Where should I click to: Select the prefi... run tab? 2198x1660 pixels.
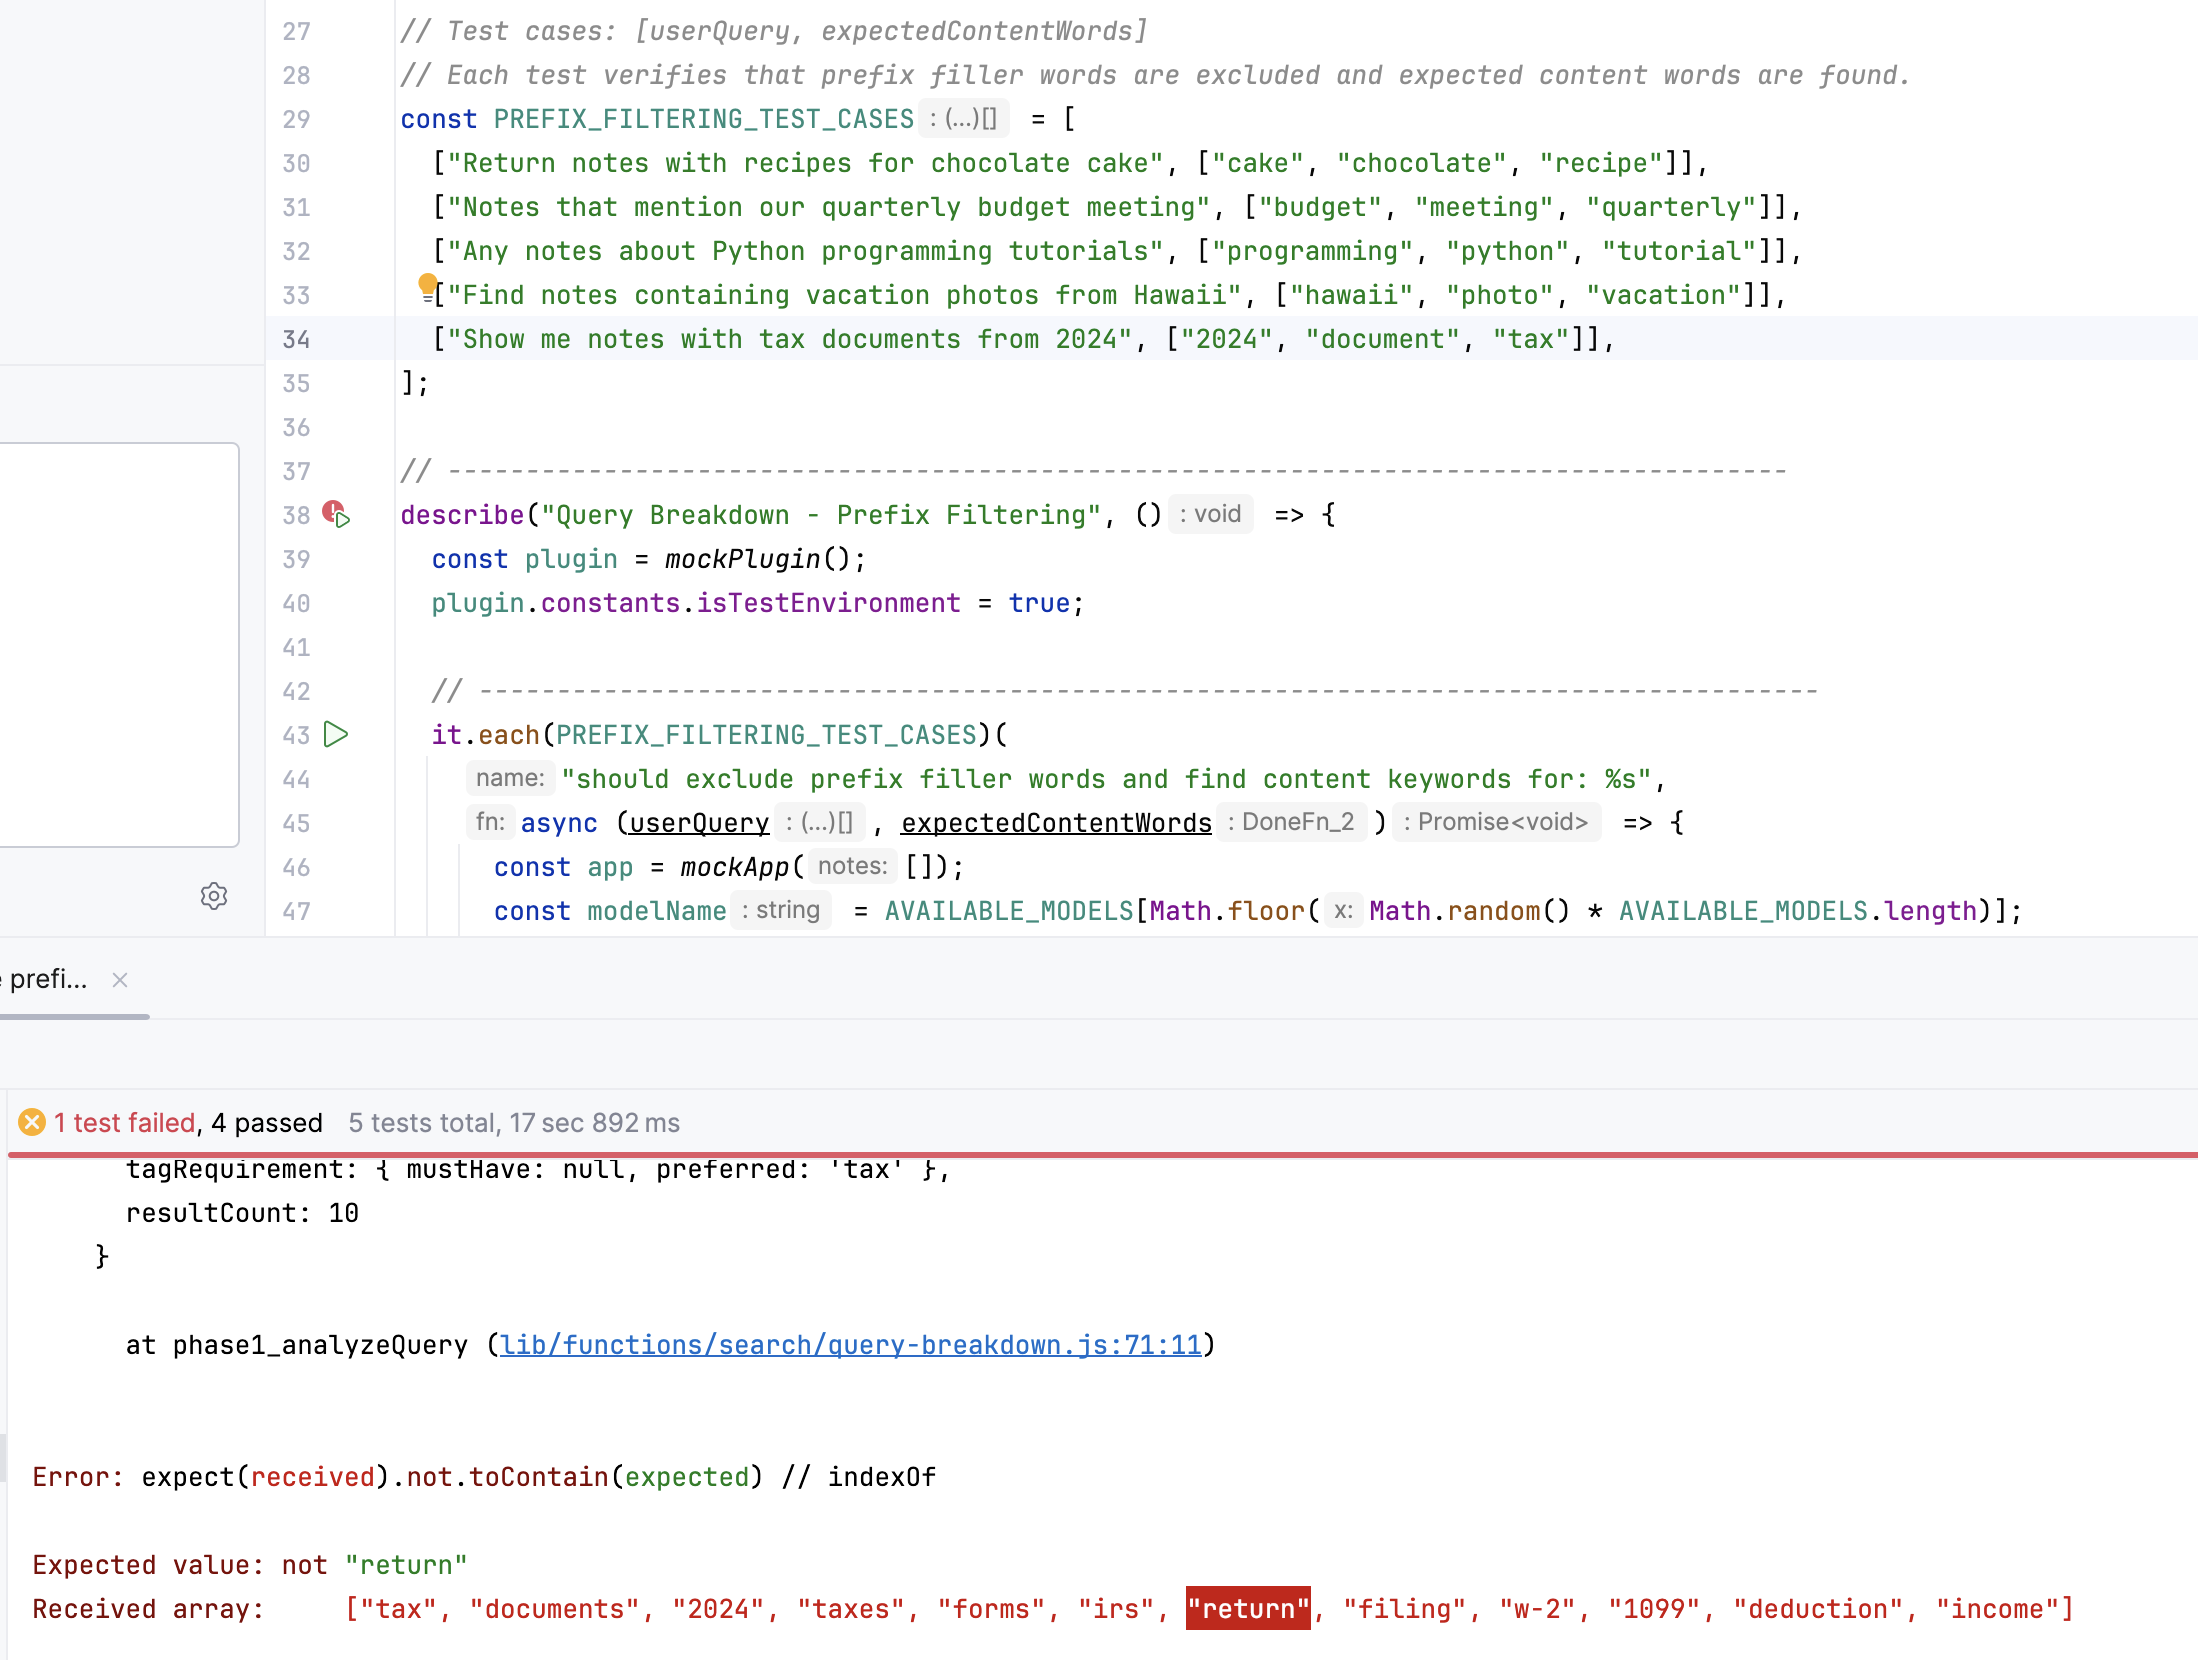click(48, 980)
